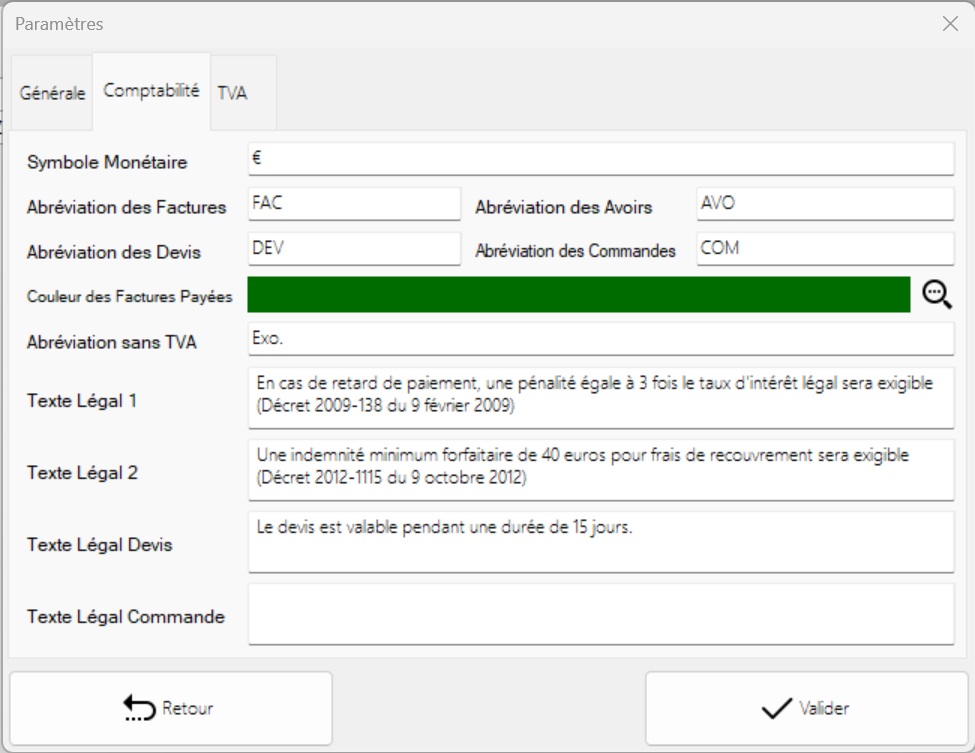Open the TVA tab
Screen dimensions: 975x753
pos(232,93)
